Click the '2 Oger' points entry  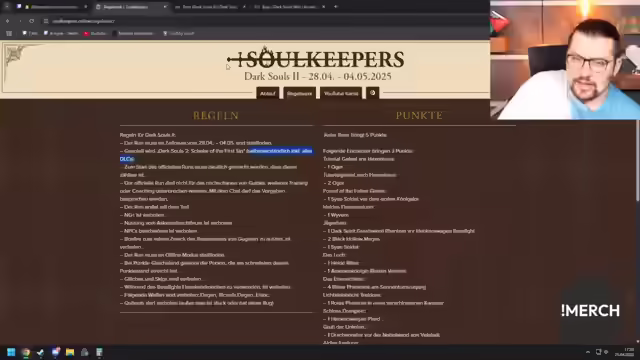[x=334, y=183]
